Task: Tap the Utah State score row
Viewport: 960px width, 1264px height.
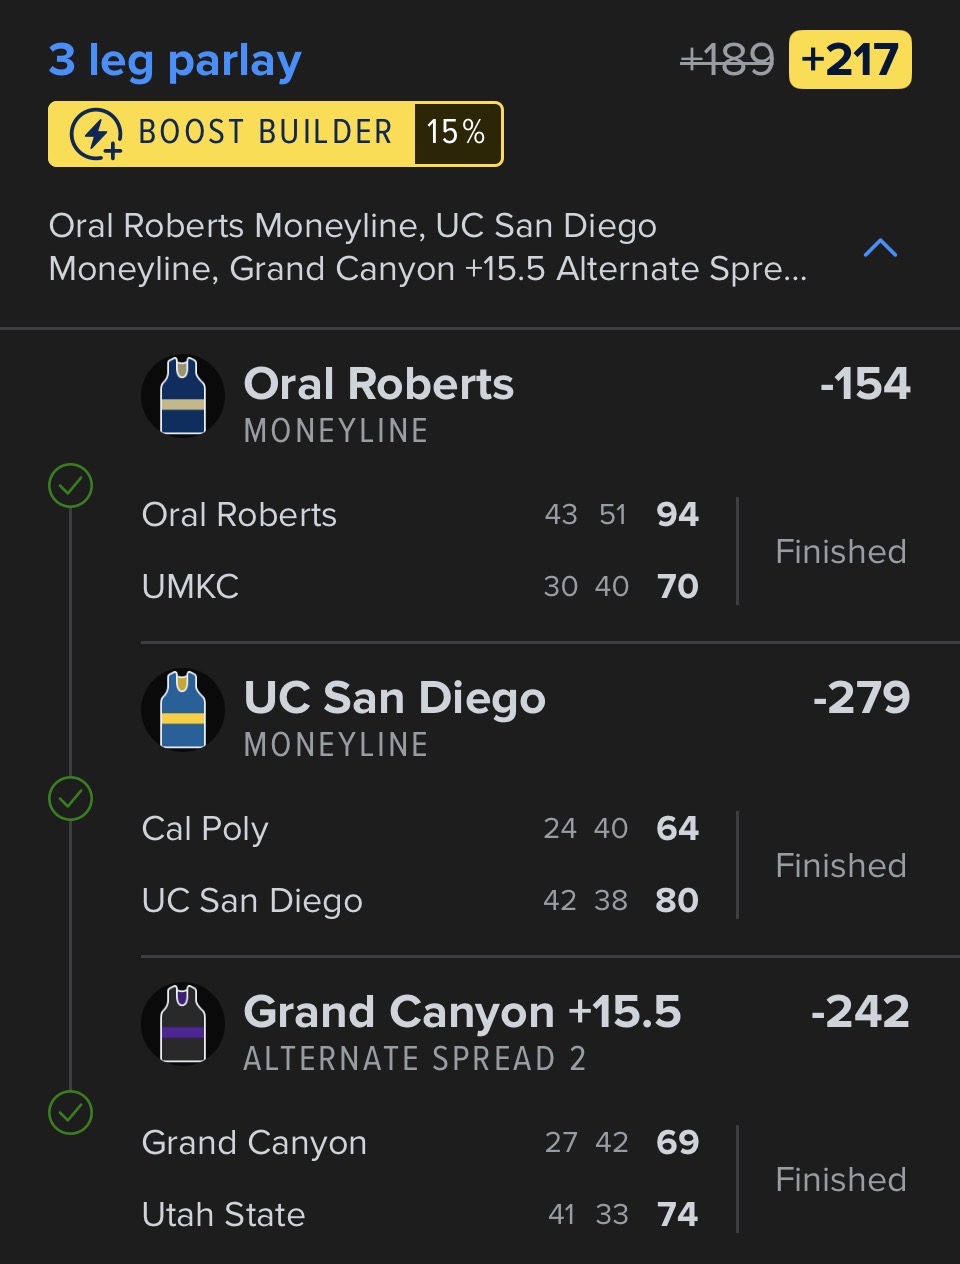Action: tap(420, 1214)
